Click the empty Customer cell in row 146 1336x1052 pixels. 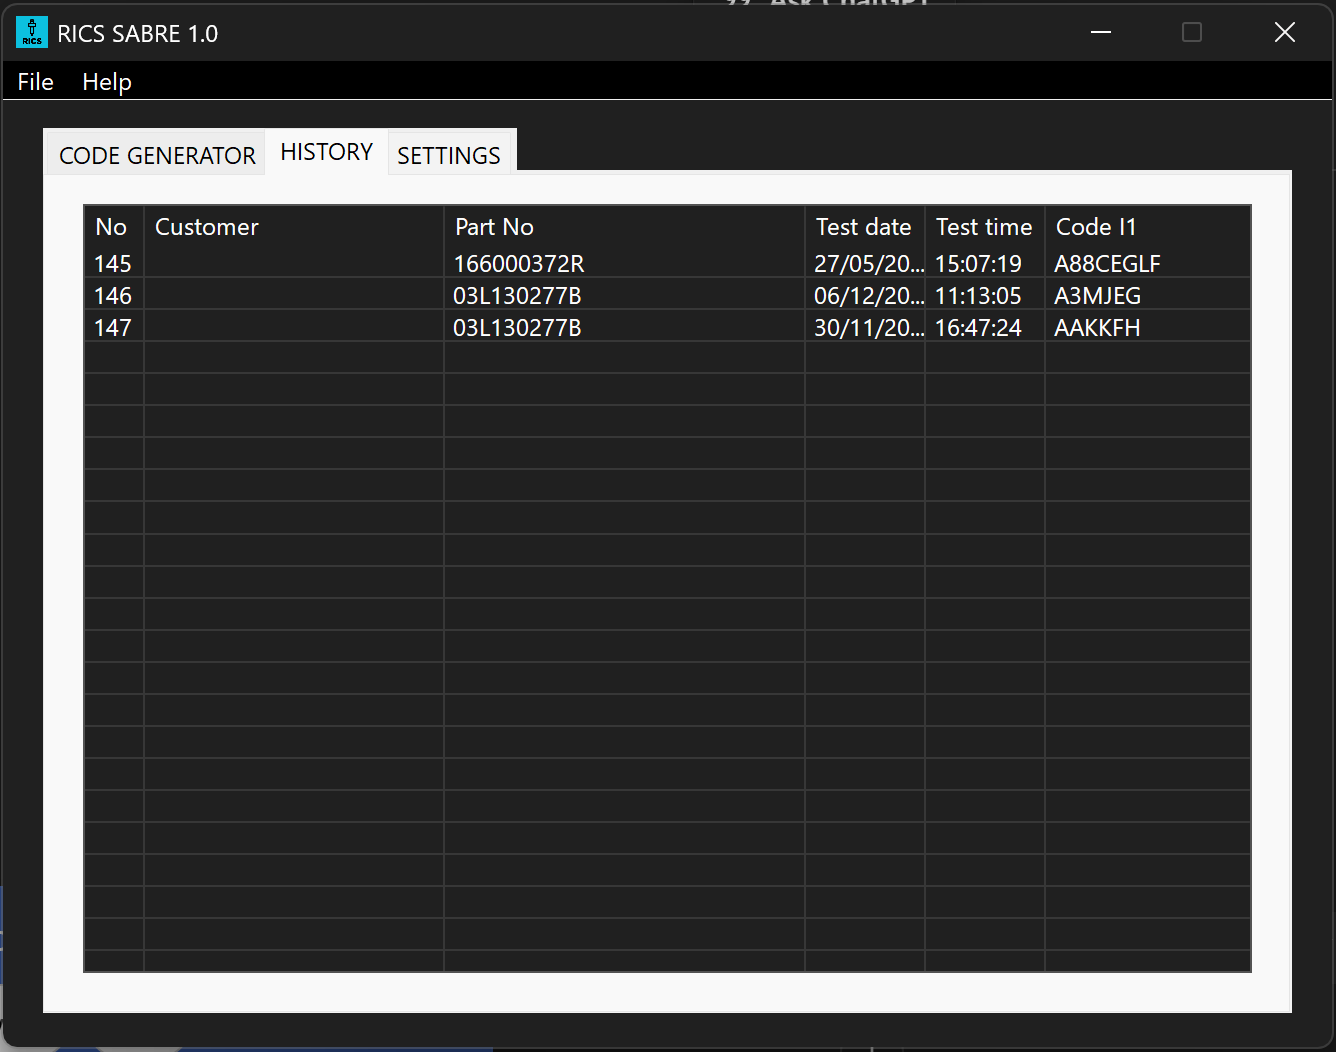294,296
